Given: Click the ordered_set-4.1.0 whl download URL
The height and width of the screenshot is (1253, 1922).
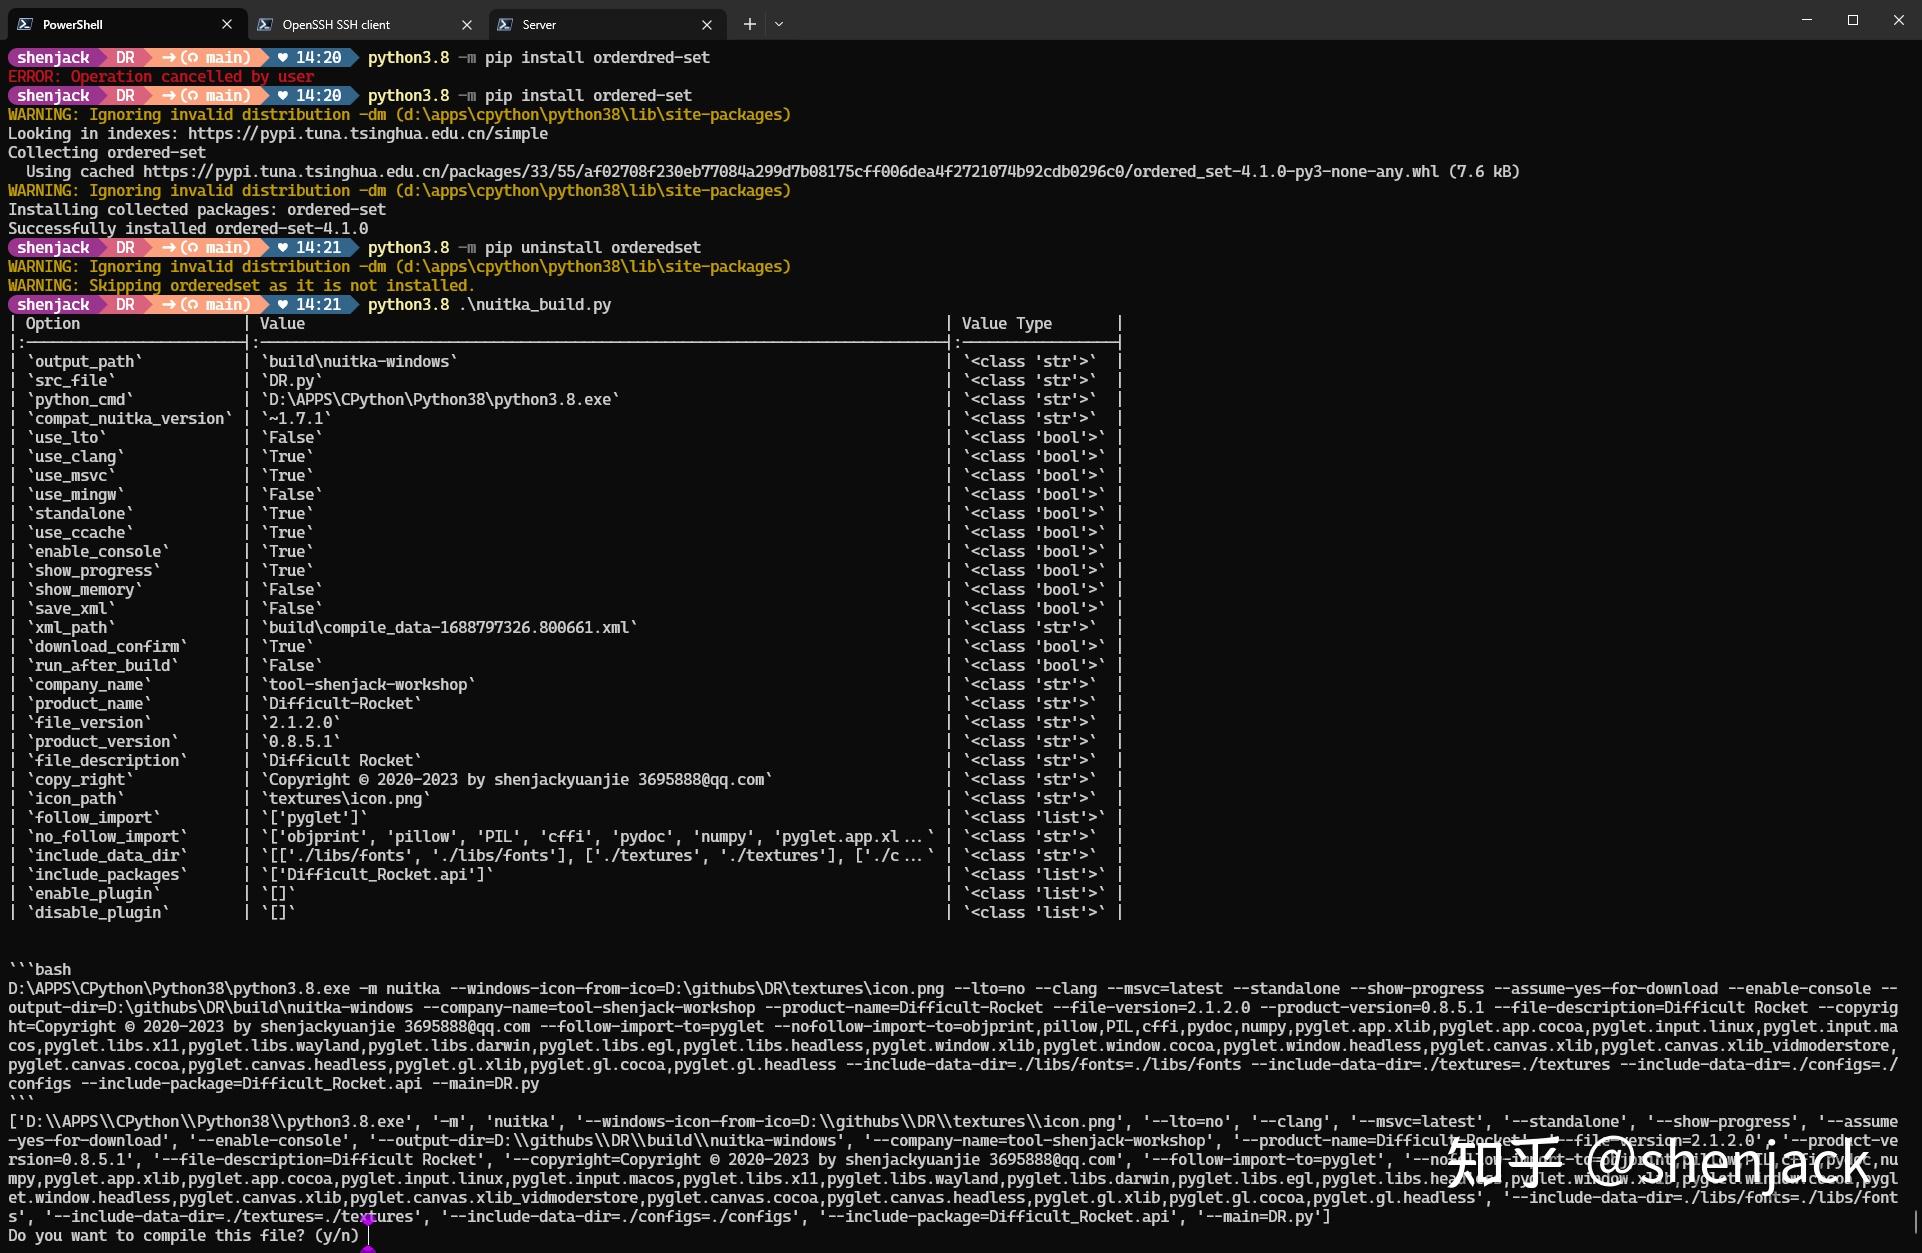Looking at the screenshot, I should pyautogui.click(x=790, y=172).
